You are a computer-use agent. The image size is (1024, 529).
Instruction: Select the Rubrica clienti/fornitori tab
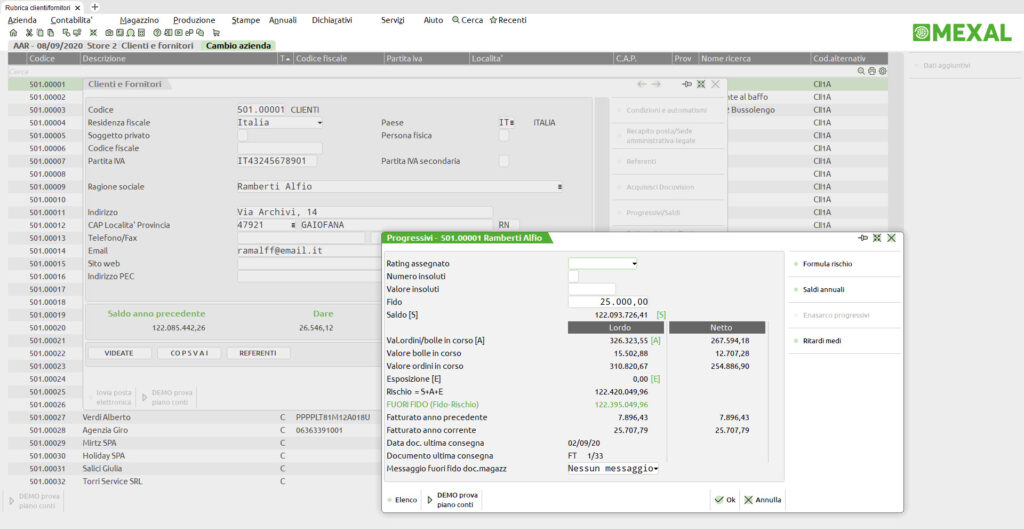43,7
